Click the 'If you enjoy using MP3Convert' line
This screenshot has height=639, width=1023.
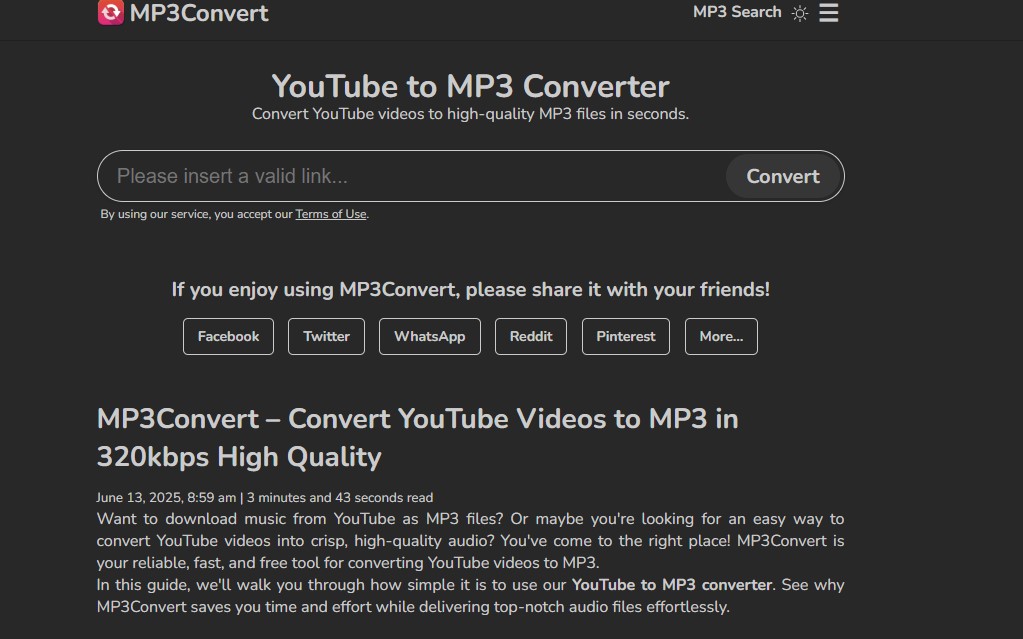470,290
